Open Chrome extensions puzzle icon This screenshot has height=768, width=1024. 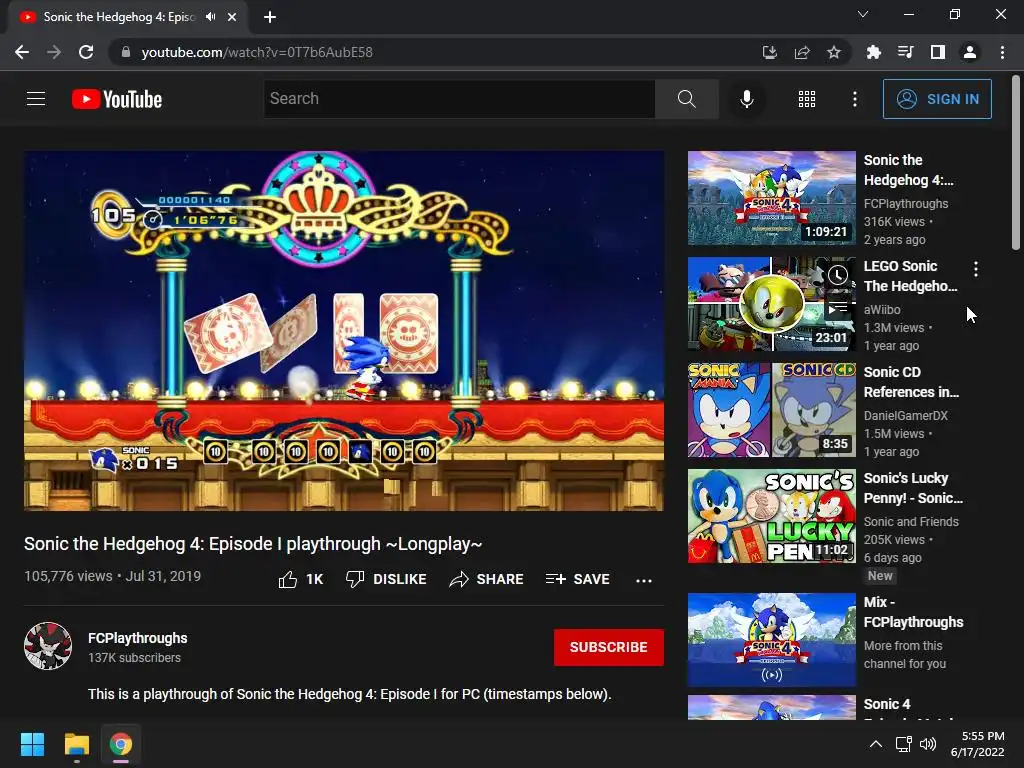click(873, 52)
